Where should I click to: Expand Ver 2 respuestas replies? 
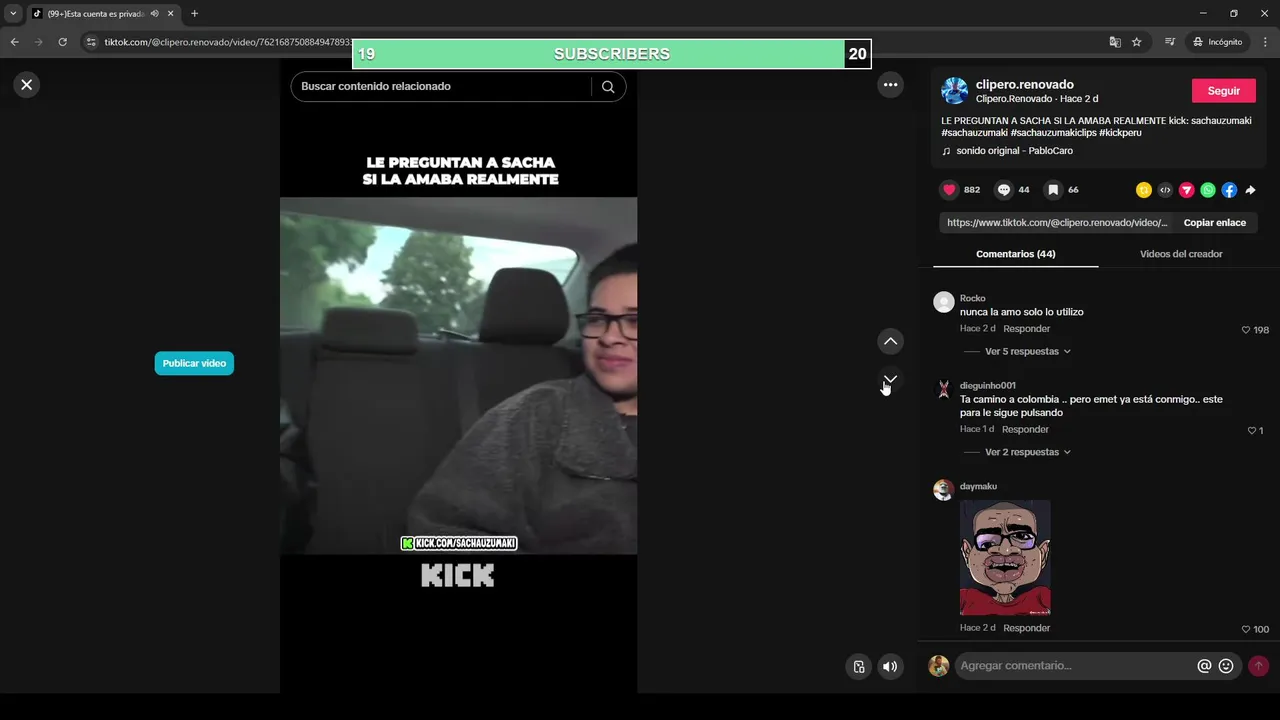[1028, 453]
